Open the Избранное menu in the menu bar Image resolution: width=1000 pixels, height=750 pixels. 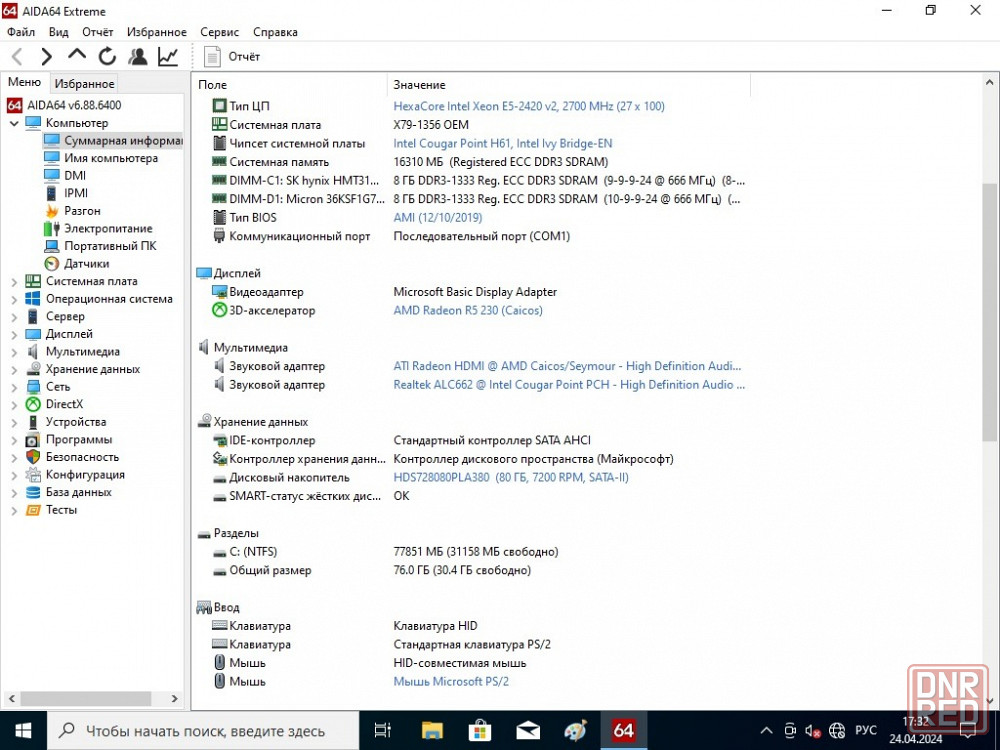click(x=157, y=32)
